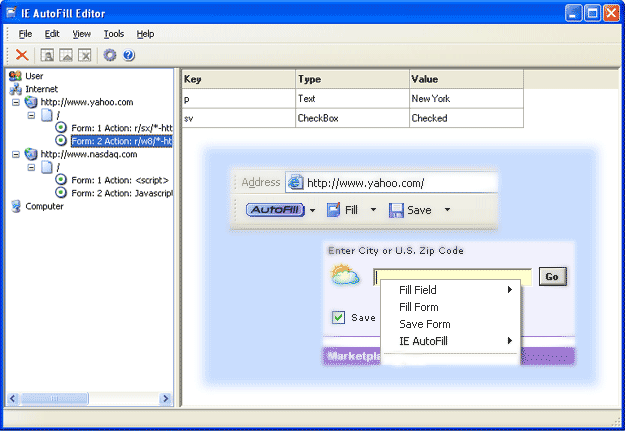Open the Fill dropdown arrow
Viewport: 626px width, 431px height.
(373, 210)
